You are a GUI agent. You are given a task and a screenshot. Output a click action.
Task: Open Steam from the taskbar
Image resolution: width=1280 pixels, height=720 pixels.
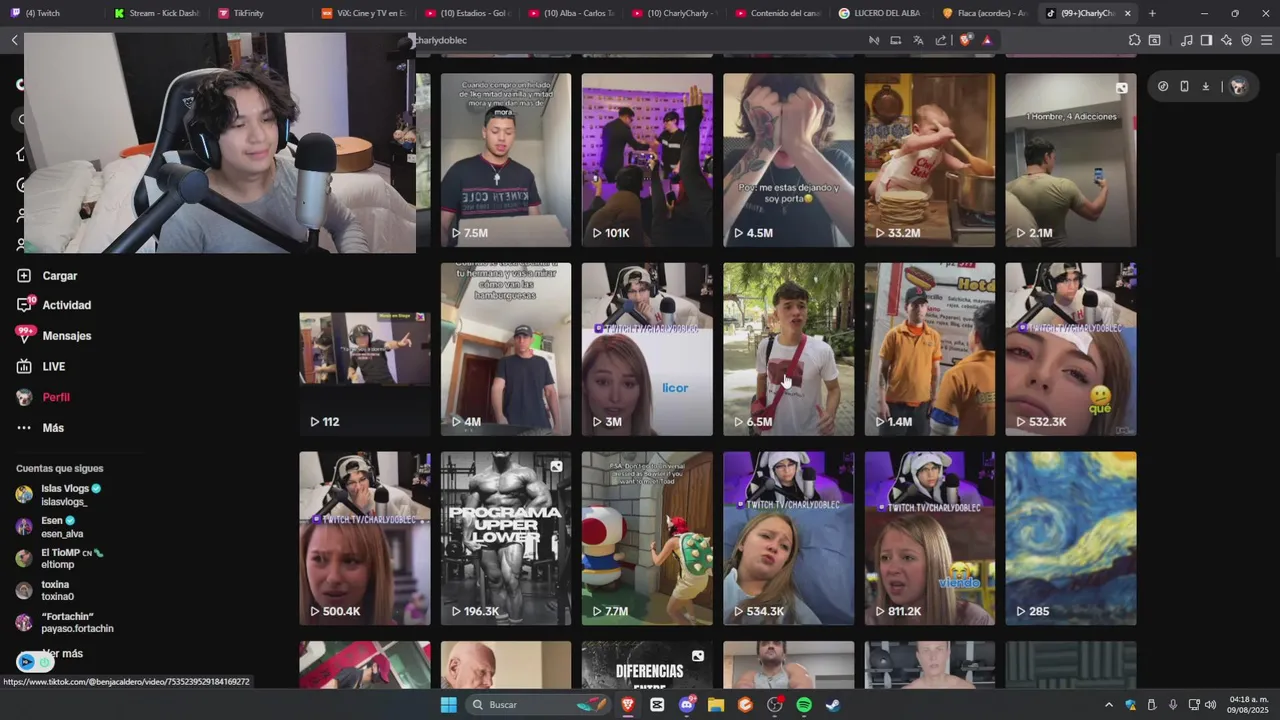tap(832, 705)
